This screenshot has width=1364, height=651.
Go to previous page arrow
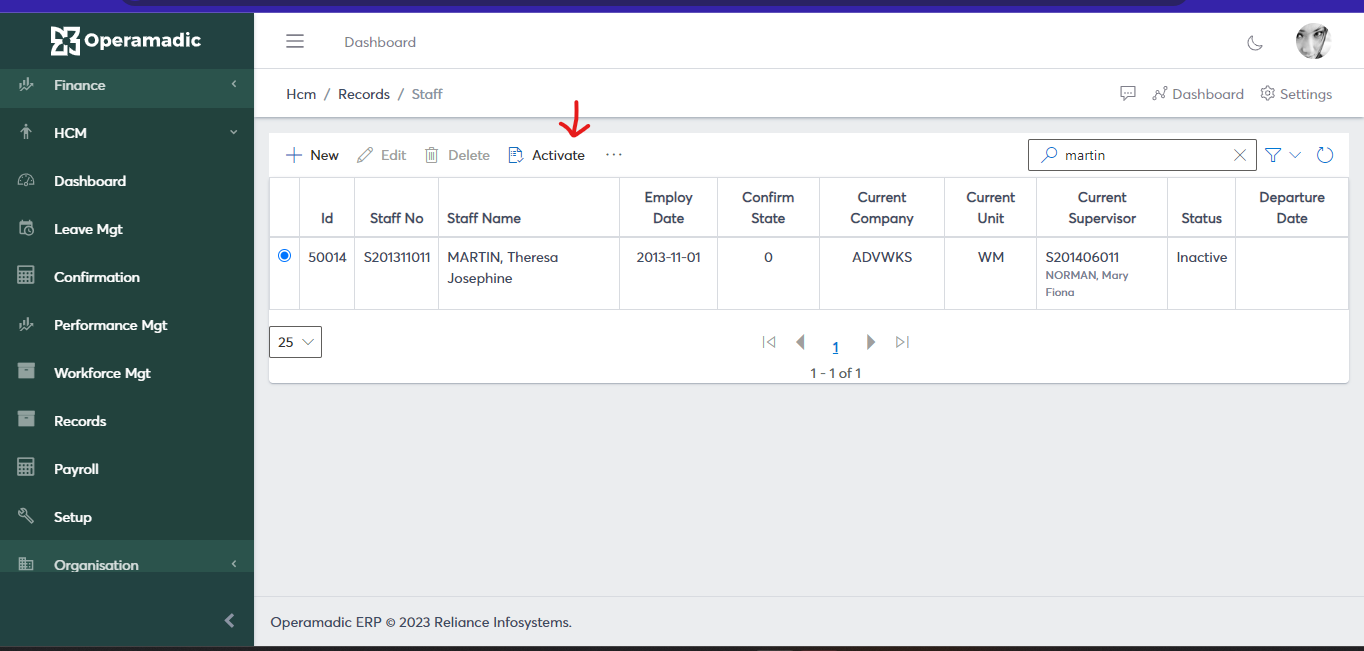800,342
